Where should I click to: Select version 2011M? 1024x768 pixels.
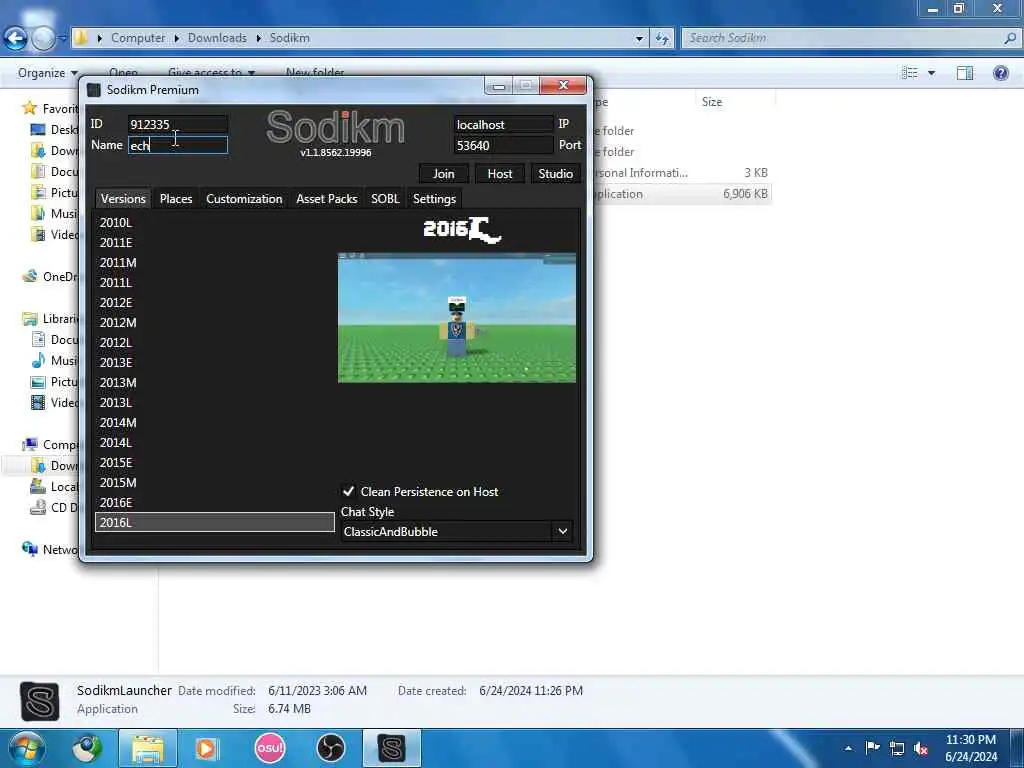pyautogui.click(x=215, y=263)
